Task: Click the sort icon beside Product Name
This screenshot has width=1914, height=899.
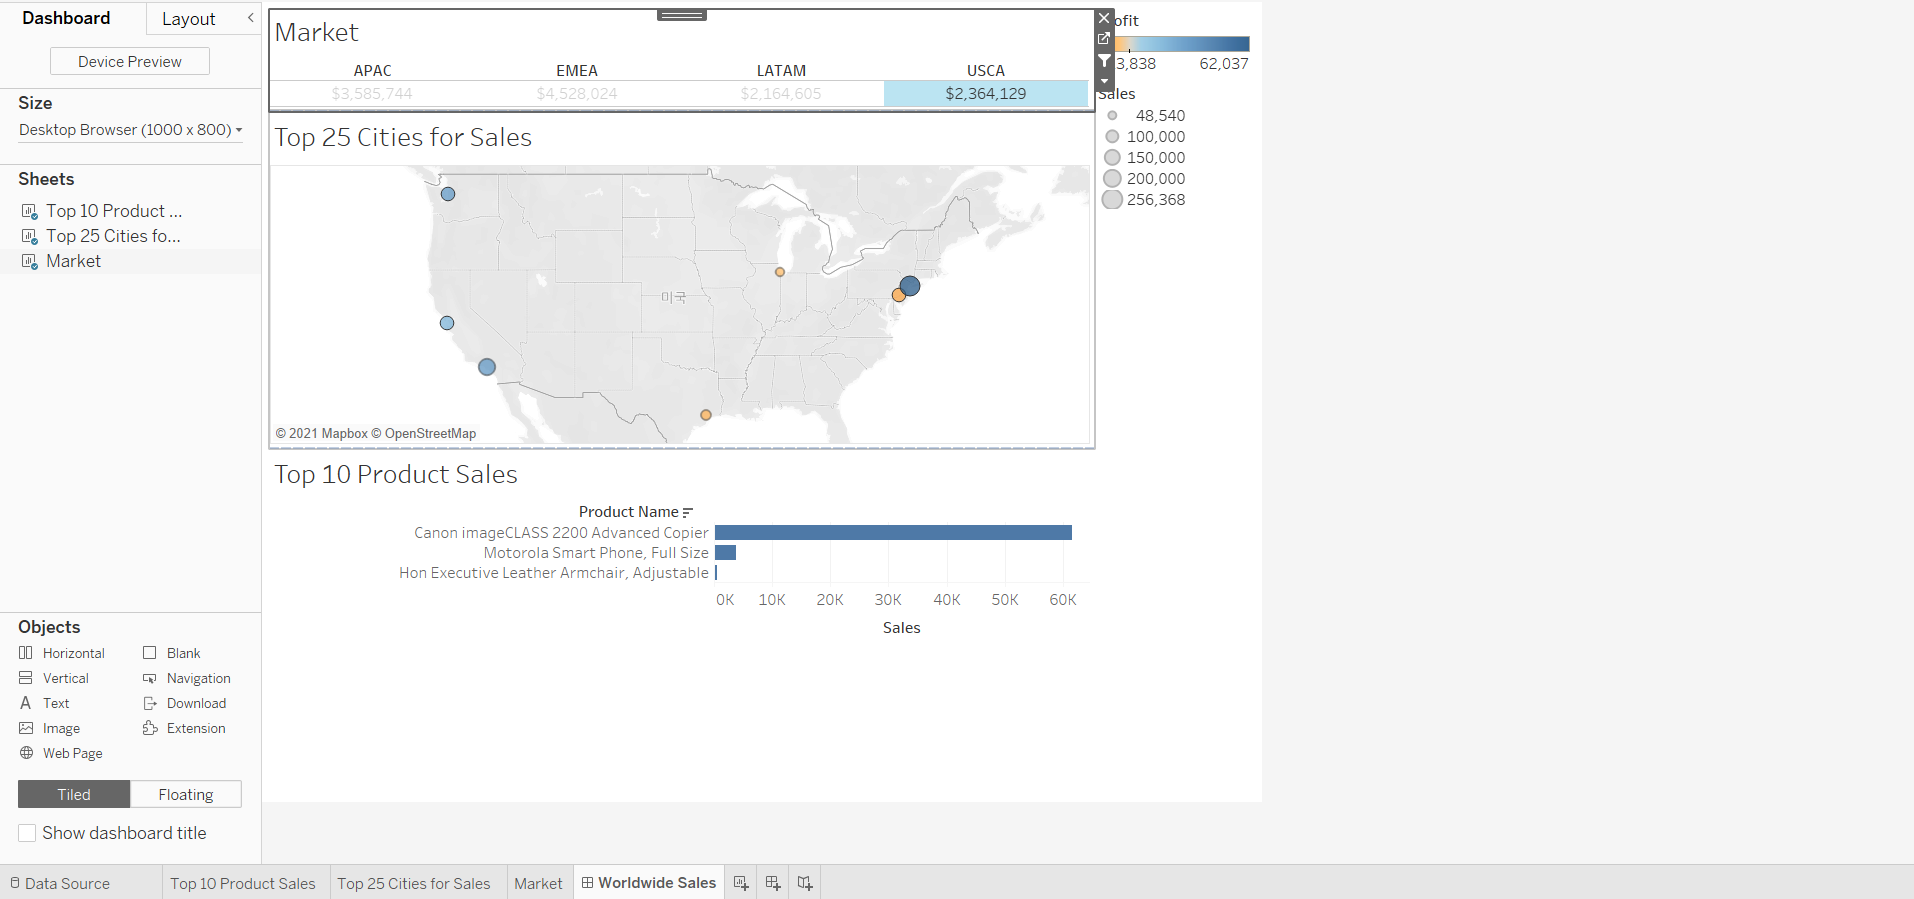Action: (x=688, y=512)
